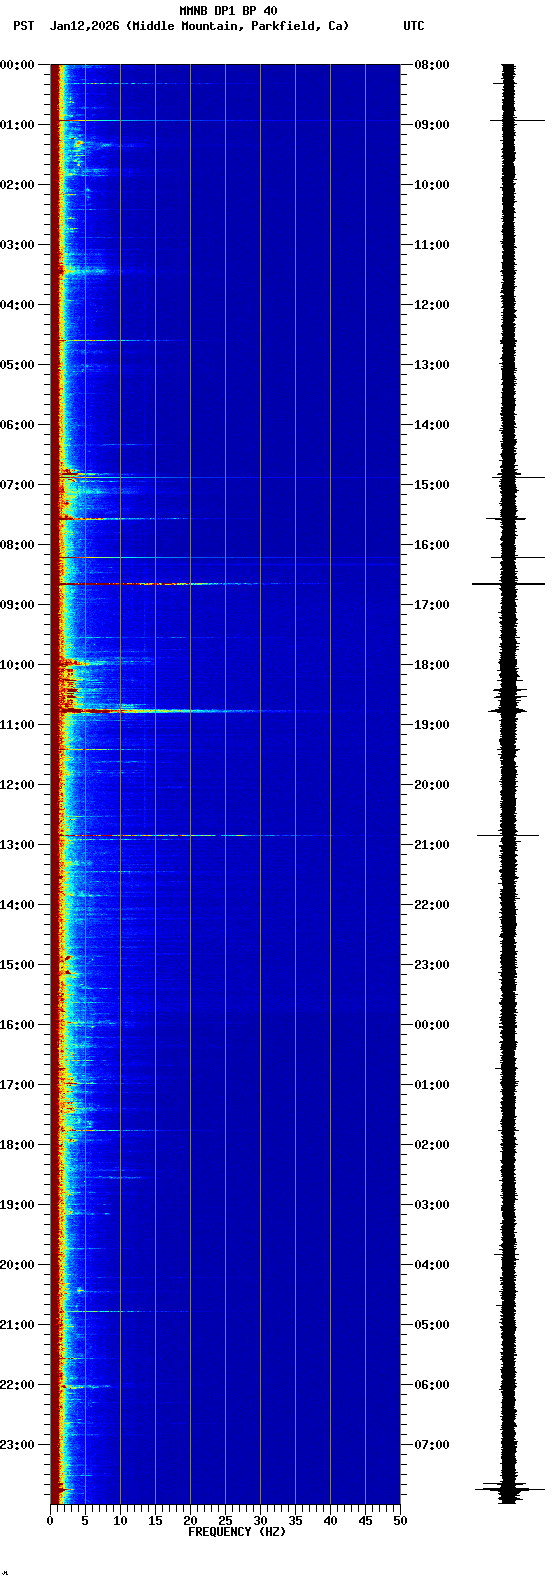Click the UTC time label '07:00'
The width and height of the screenshot is (552, 1584).
tap(432, 1445)
